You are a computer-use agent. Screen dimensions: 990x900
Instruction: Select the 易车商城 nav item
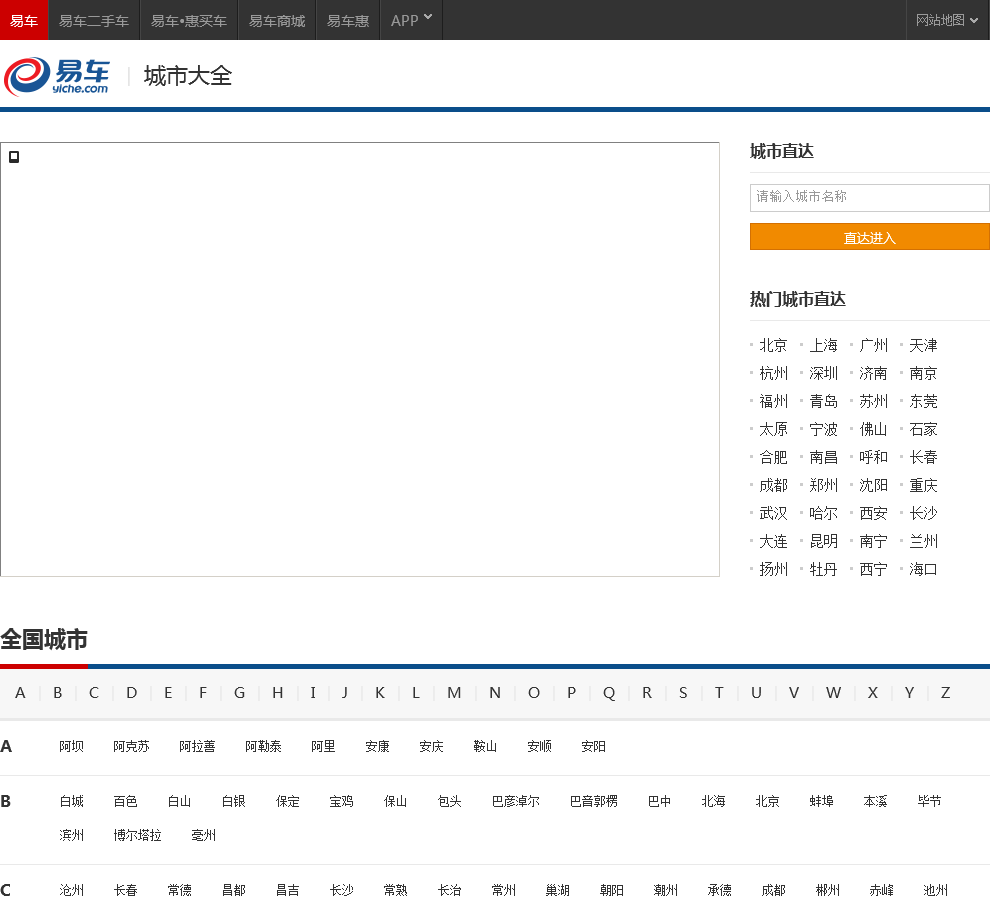pos(277,20)
